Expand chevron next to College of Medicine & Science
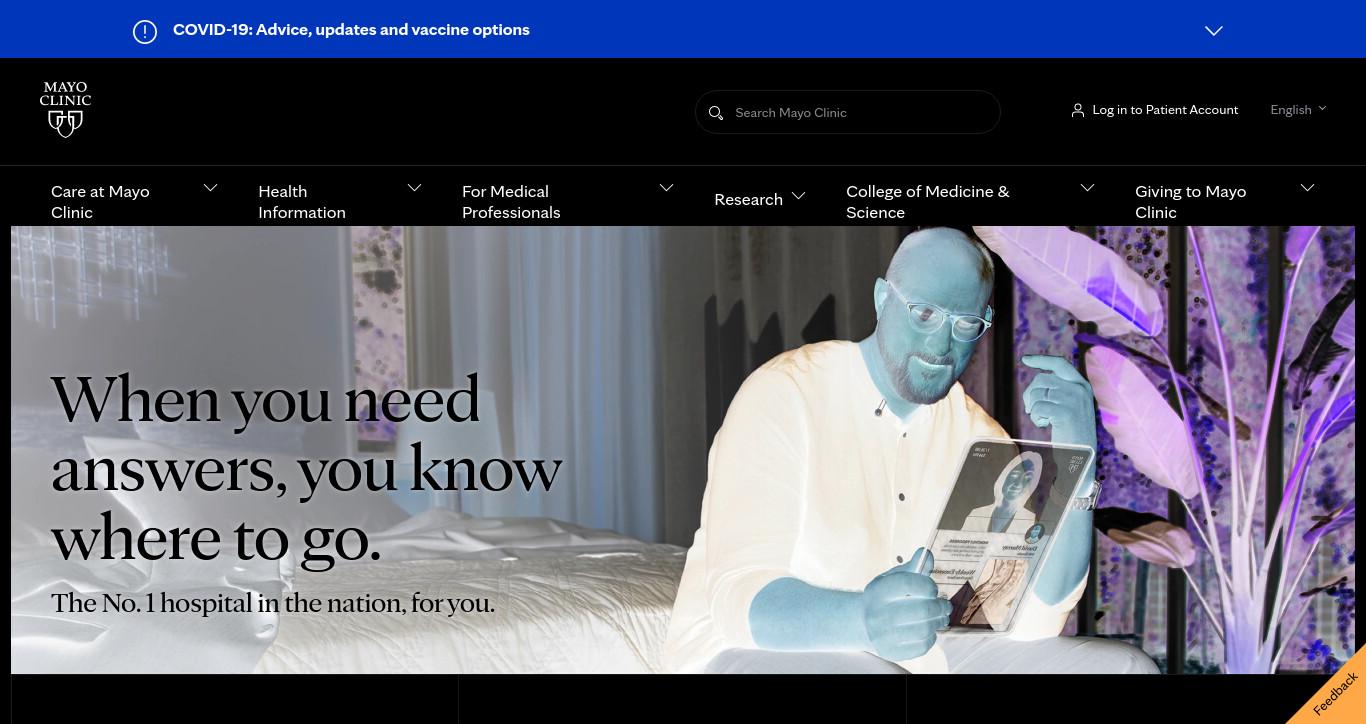 coord(1087,188)
